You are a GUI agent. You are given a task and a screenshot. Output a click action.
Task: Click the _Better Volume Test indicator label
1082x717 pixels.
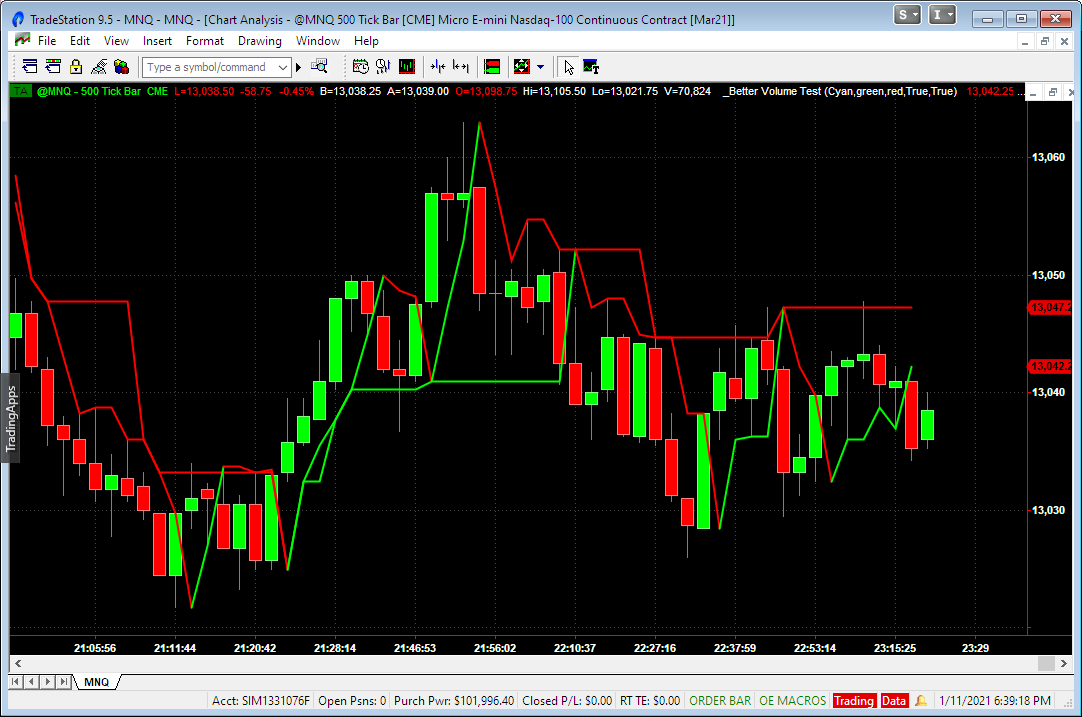[x=839, y=91]
